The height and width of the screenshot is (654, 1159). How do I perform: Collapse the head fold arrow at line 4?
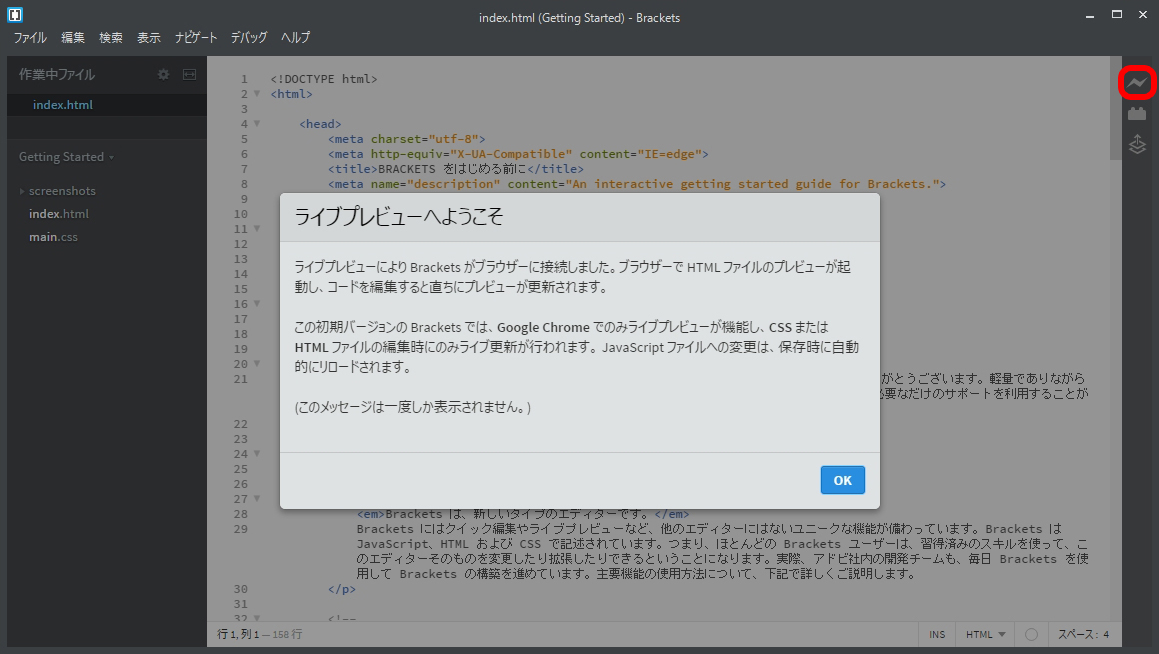click(257, 122)
